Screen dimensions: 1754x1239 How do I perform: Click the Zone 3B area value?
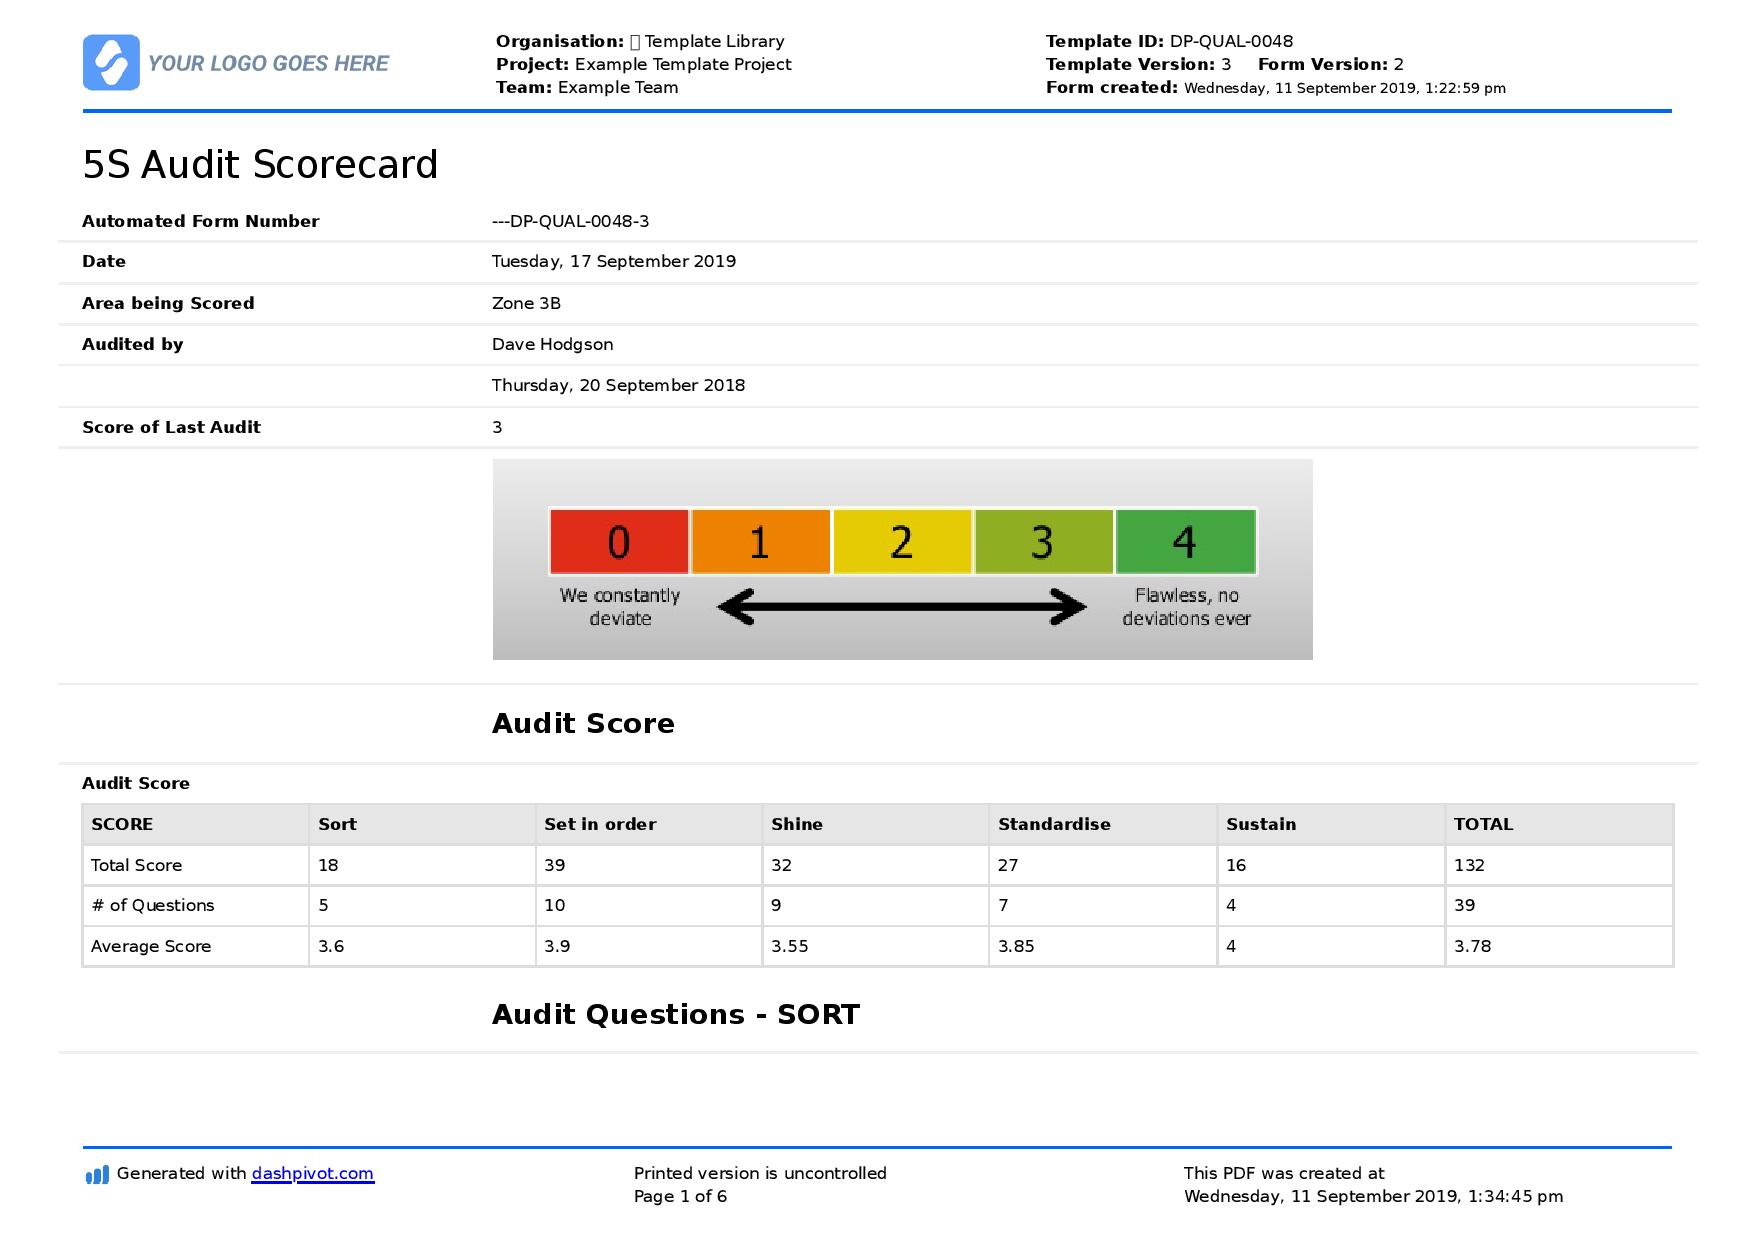526,303
